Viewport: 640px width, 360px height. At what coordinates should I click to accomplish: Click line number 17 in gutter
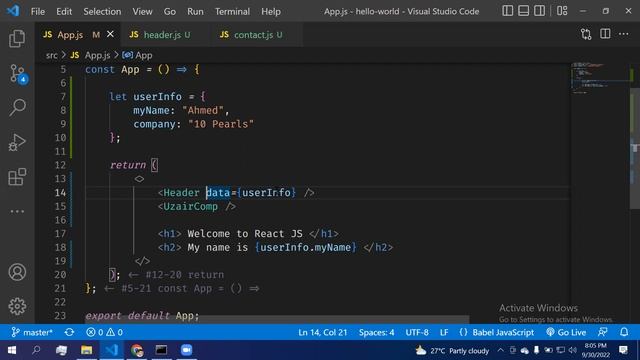click(60, 233)
